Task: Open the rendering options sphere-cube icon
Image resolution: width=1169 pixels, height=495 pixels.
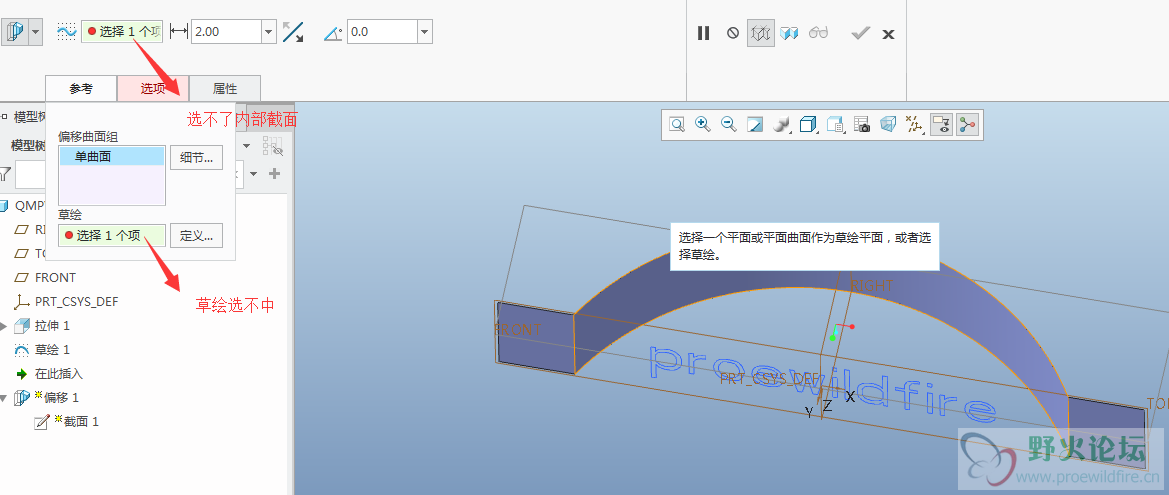Action: click(781, 124)
